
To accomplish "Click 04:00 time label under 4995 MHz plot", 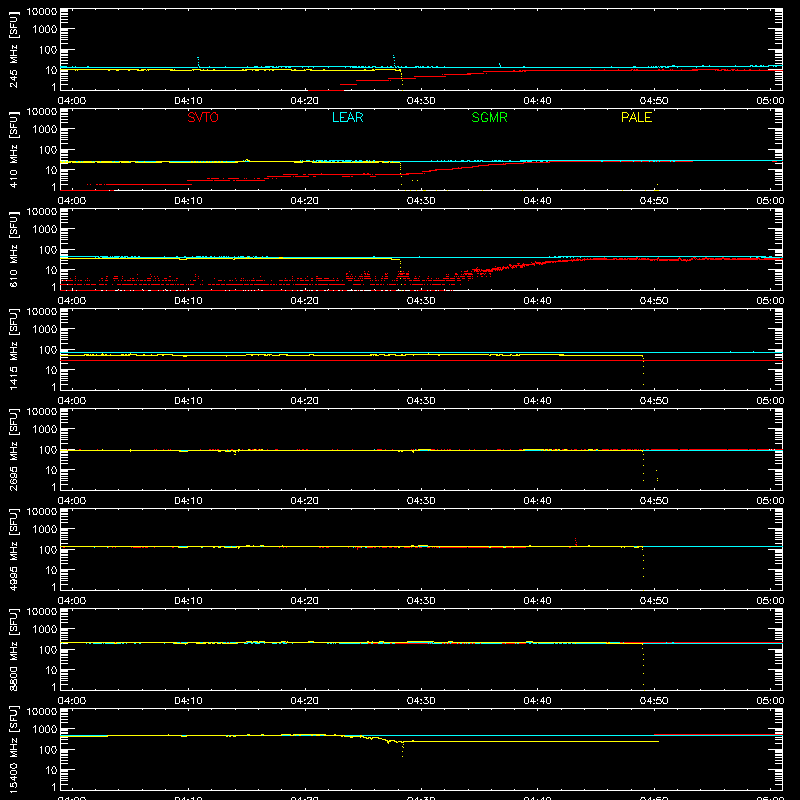I will point(71,601).
